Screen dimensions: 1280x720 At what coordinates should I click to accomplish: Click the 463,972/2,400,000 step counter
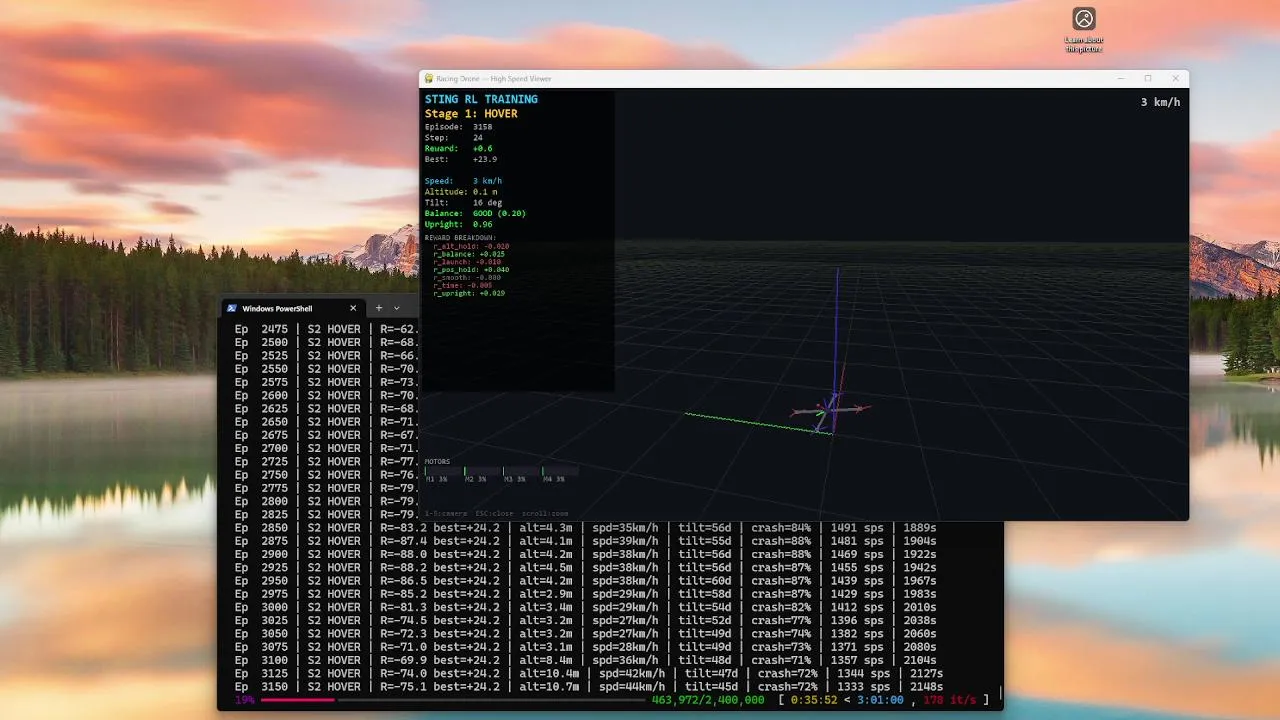pos(707,700)
